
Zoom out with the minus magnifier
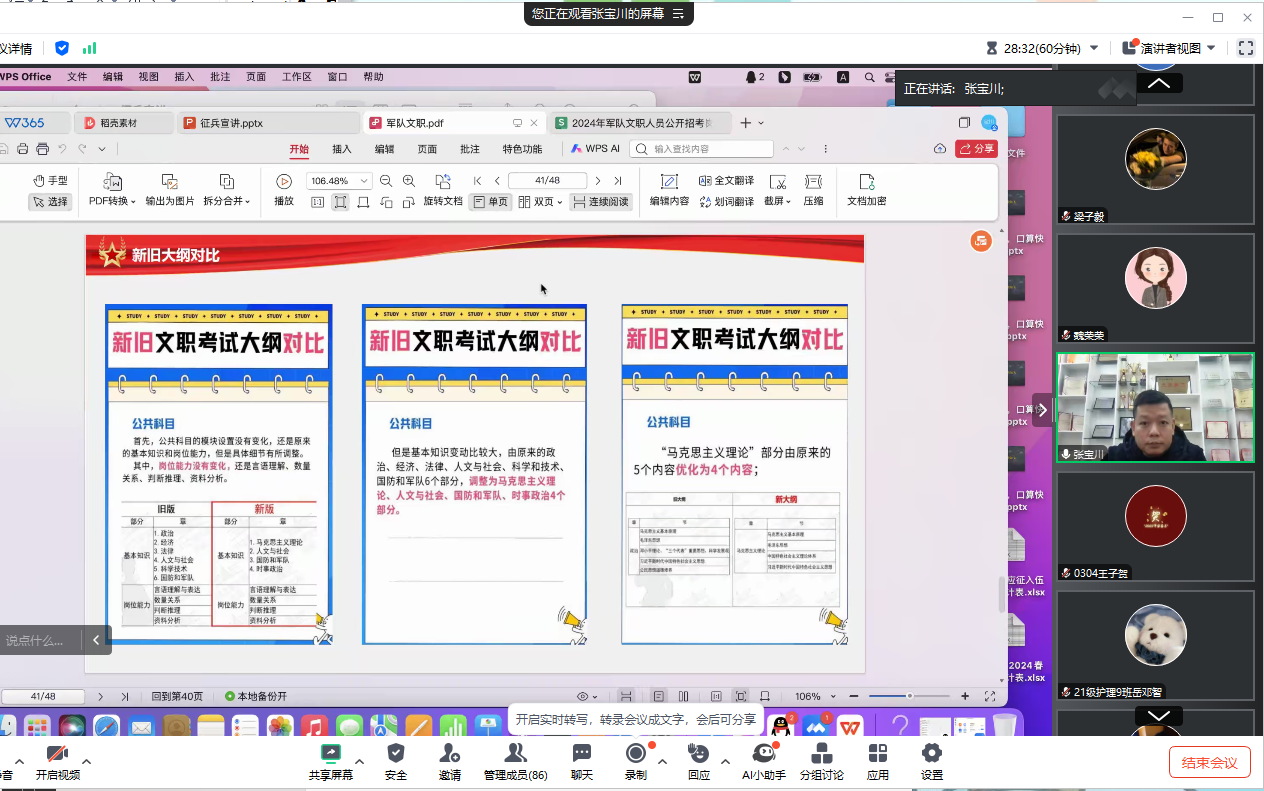(386, 181)
